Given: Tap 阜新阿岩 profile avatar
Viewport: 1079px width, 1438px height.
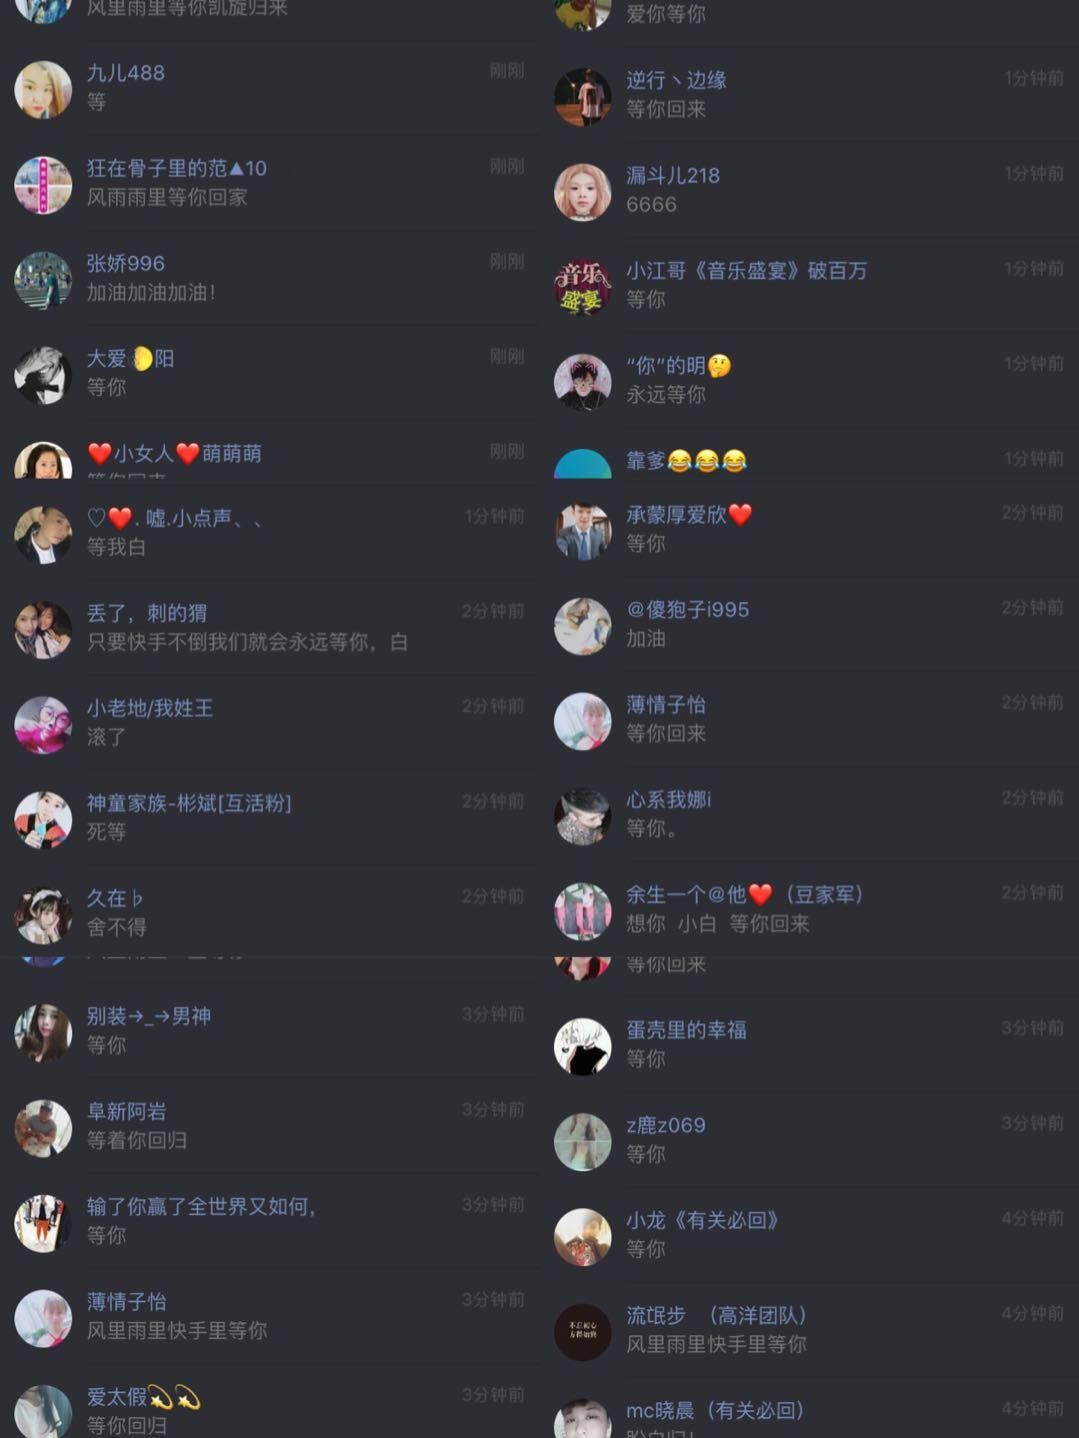Looking at the screenshot, I should (x=43, y=1128).
